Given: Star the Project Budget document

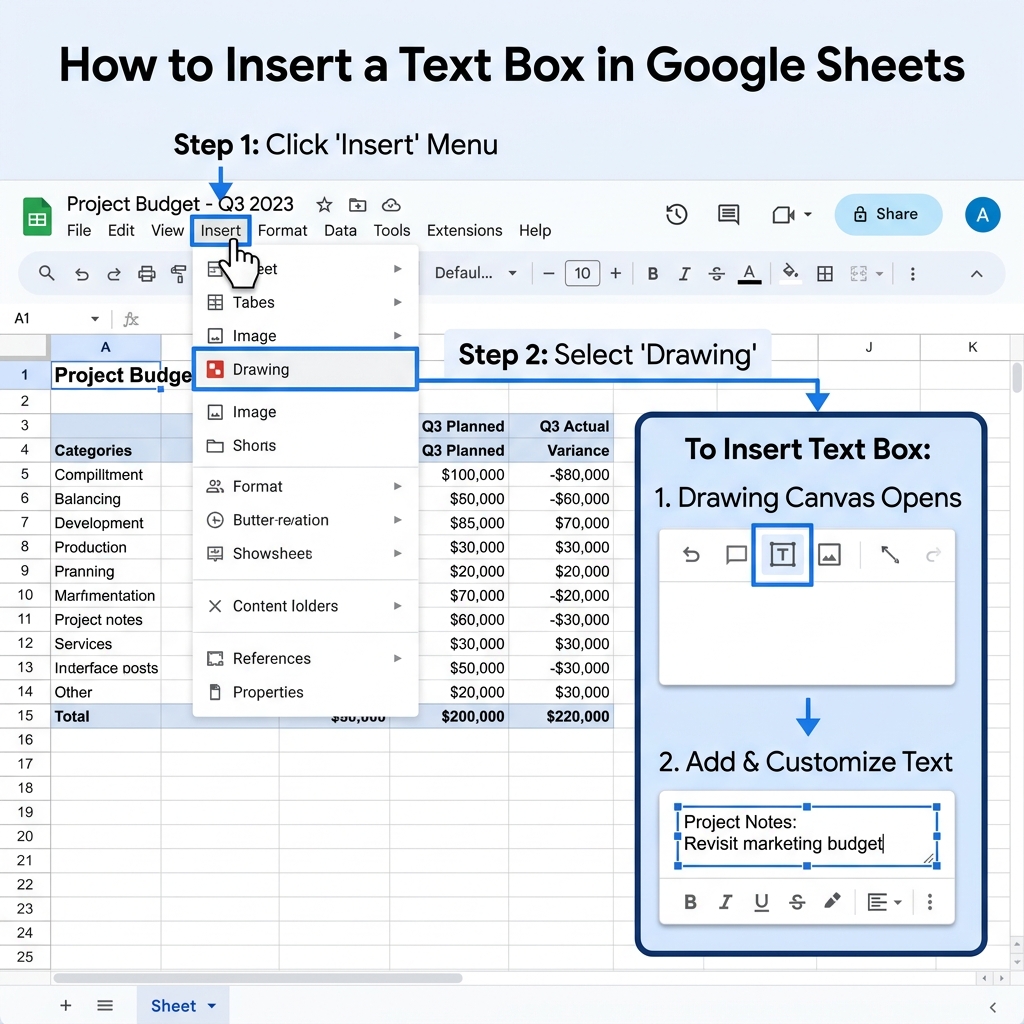Looking at the screenshot, I should pyautogui.click(x=324, y=205).
